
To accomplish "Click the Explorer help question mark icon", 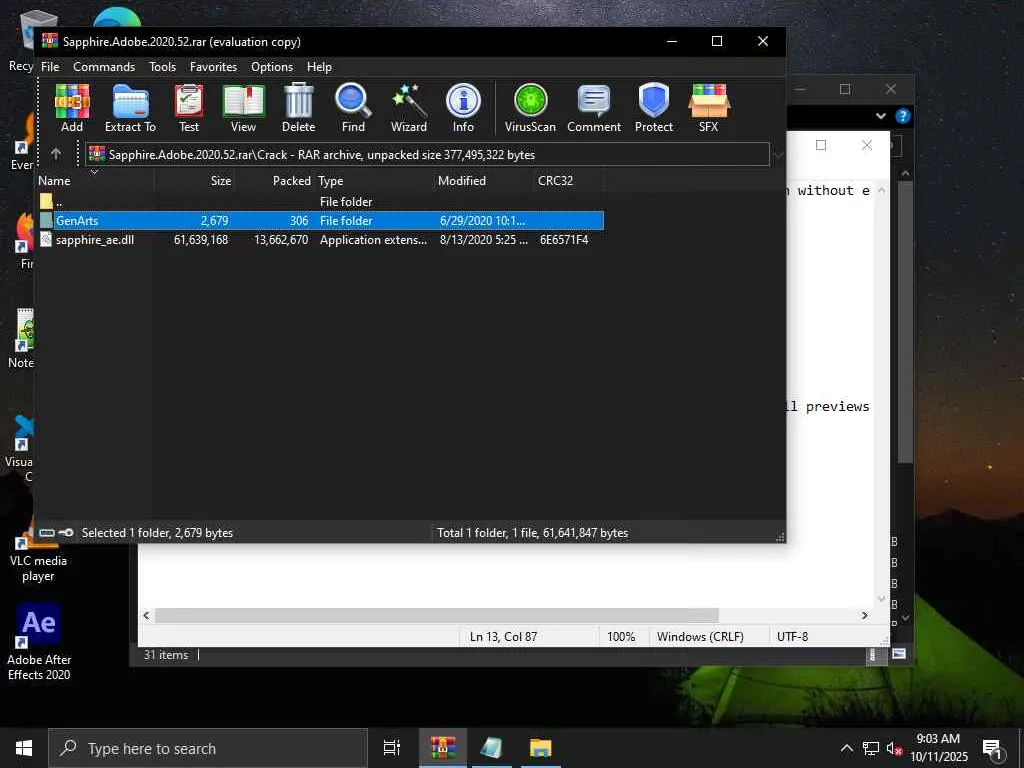I will 903,116.
